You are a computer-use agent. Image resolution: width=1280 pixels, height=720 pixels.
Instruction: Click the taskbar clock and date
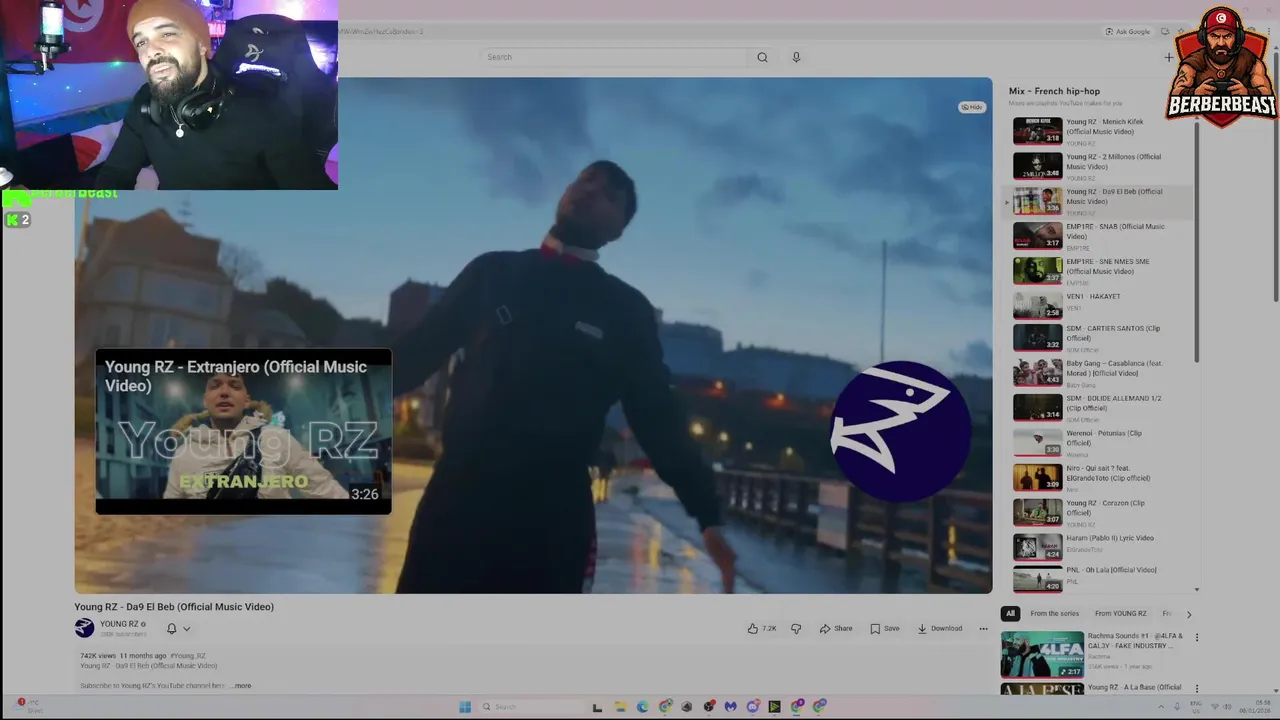[1255, 707]
